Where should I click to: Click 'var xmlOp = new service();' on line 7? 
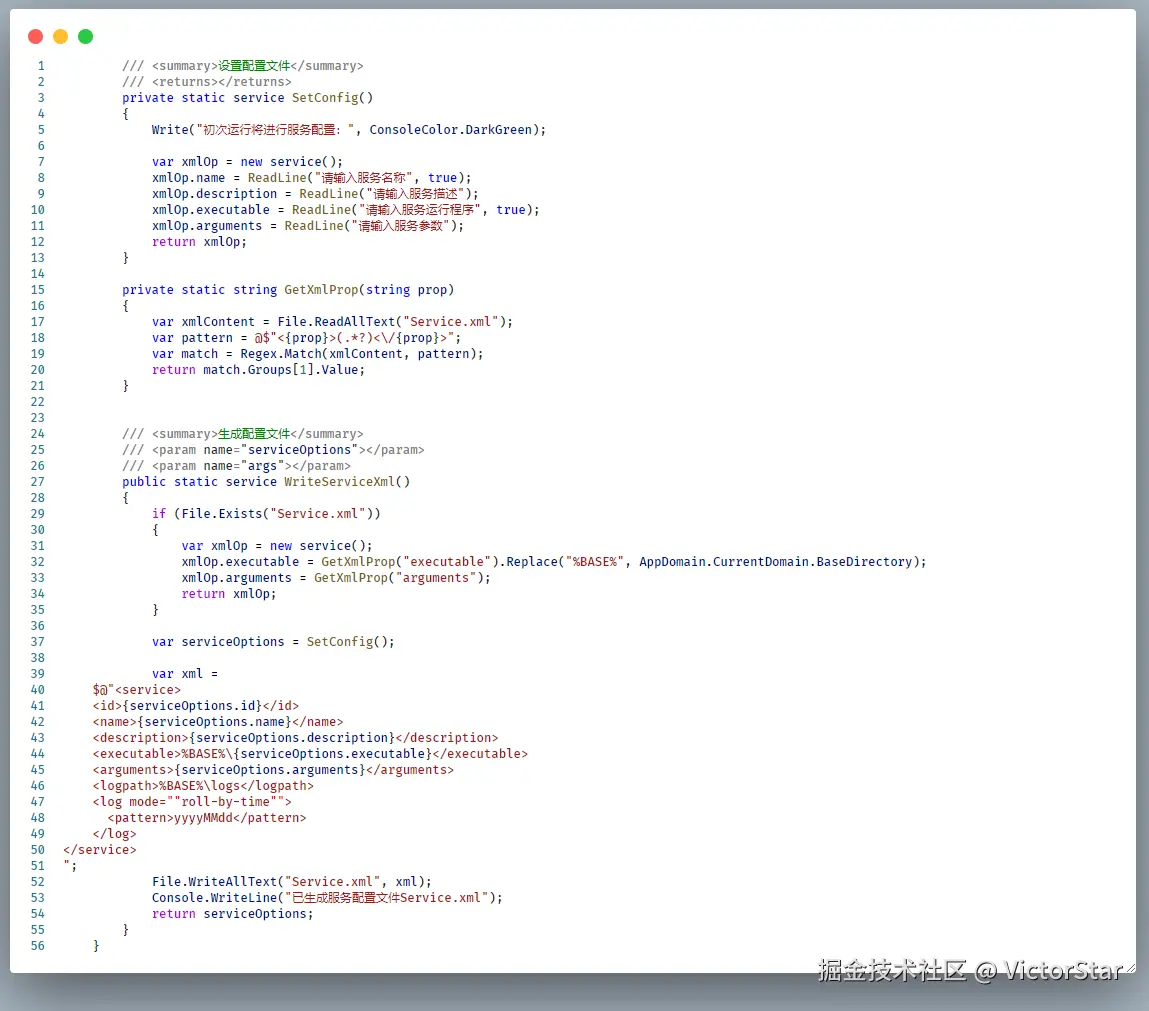tap(247, 162)
